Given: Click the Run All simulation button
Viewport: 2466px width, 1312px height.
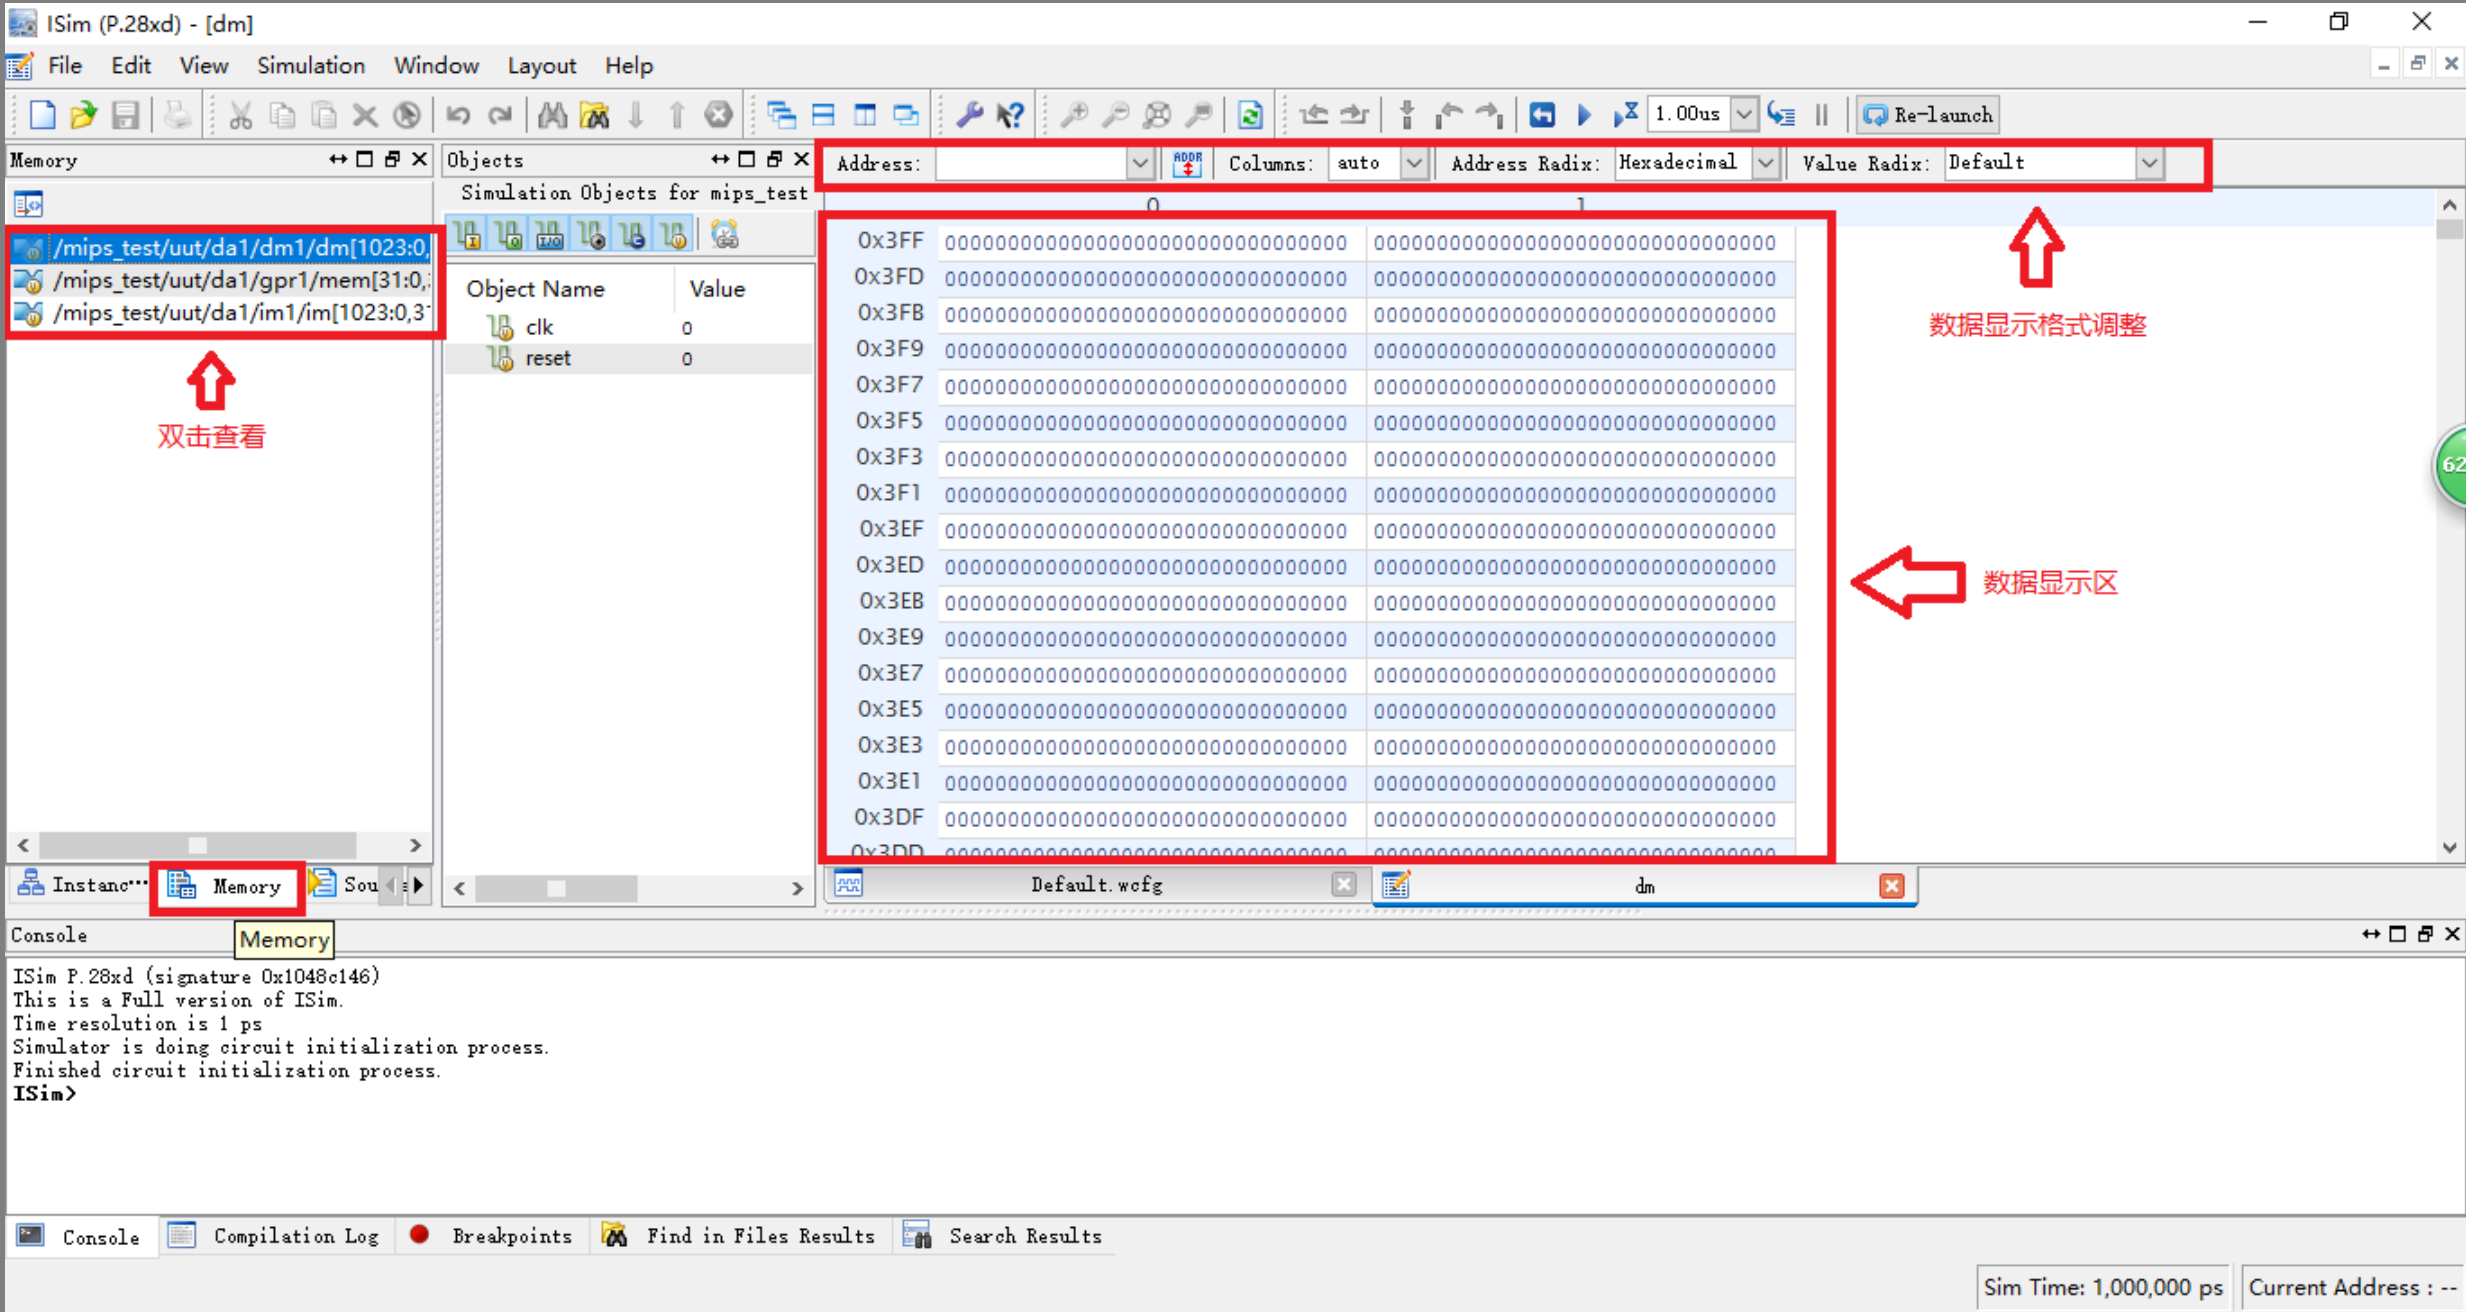Looking at the screenshot, I should coord(1584,115).
